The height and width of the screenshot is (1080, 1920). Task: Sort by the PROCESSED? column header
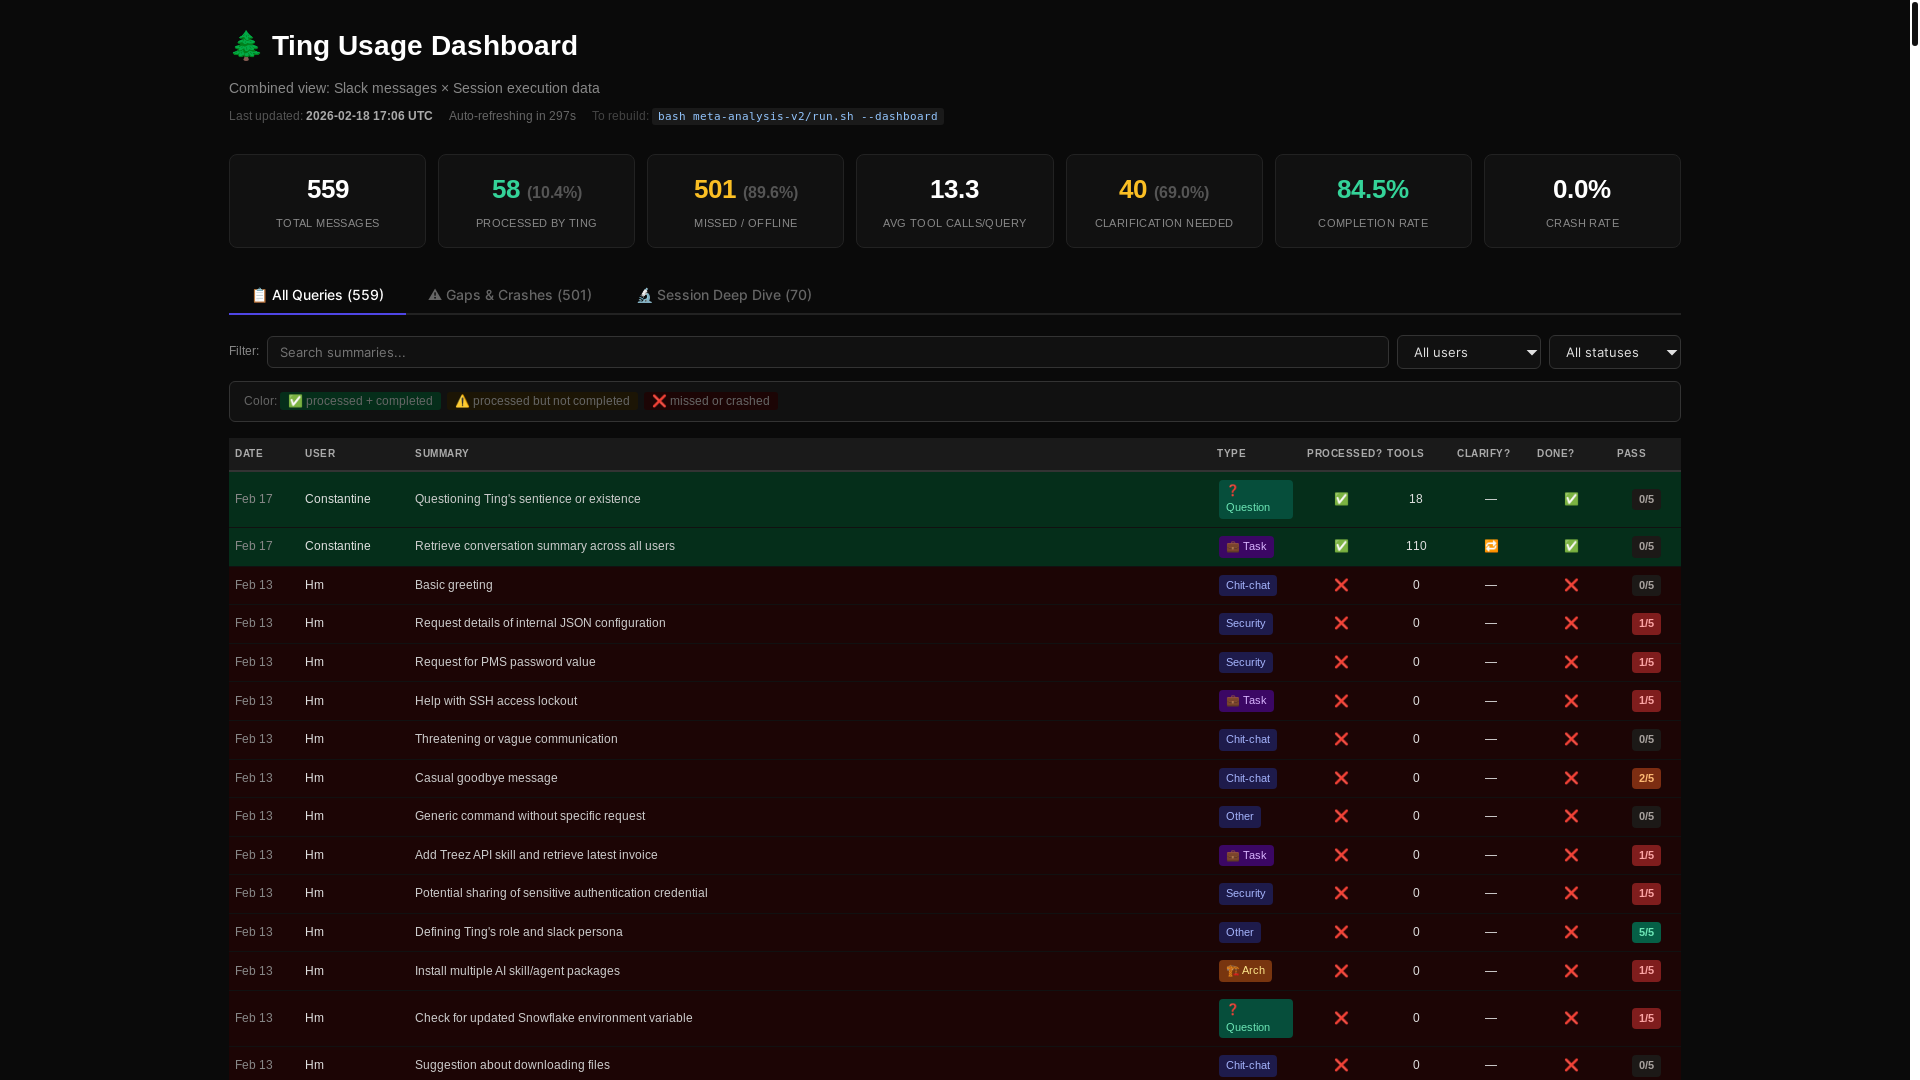coord(1344,454)
